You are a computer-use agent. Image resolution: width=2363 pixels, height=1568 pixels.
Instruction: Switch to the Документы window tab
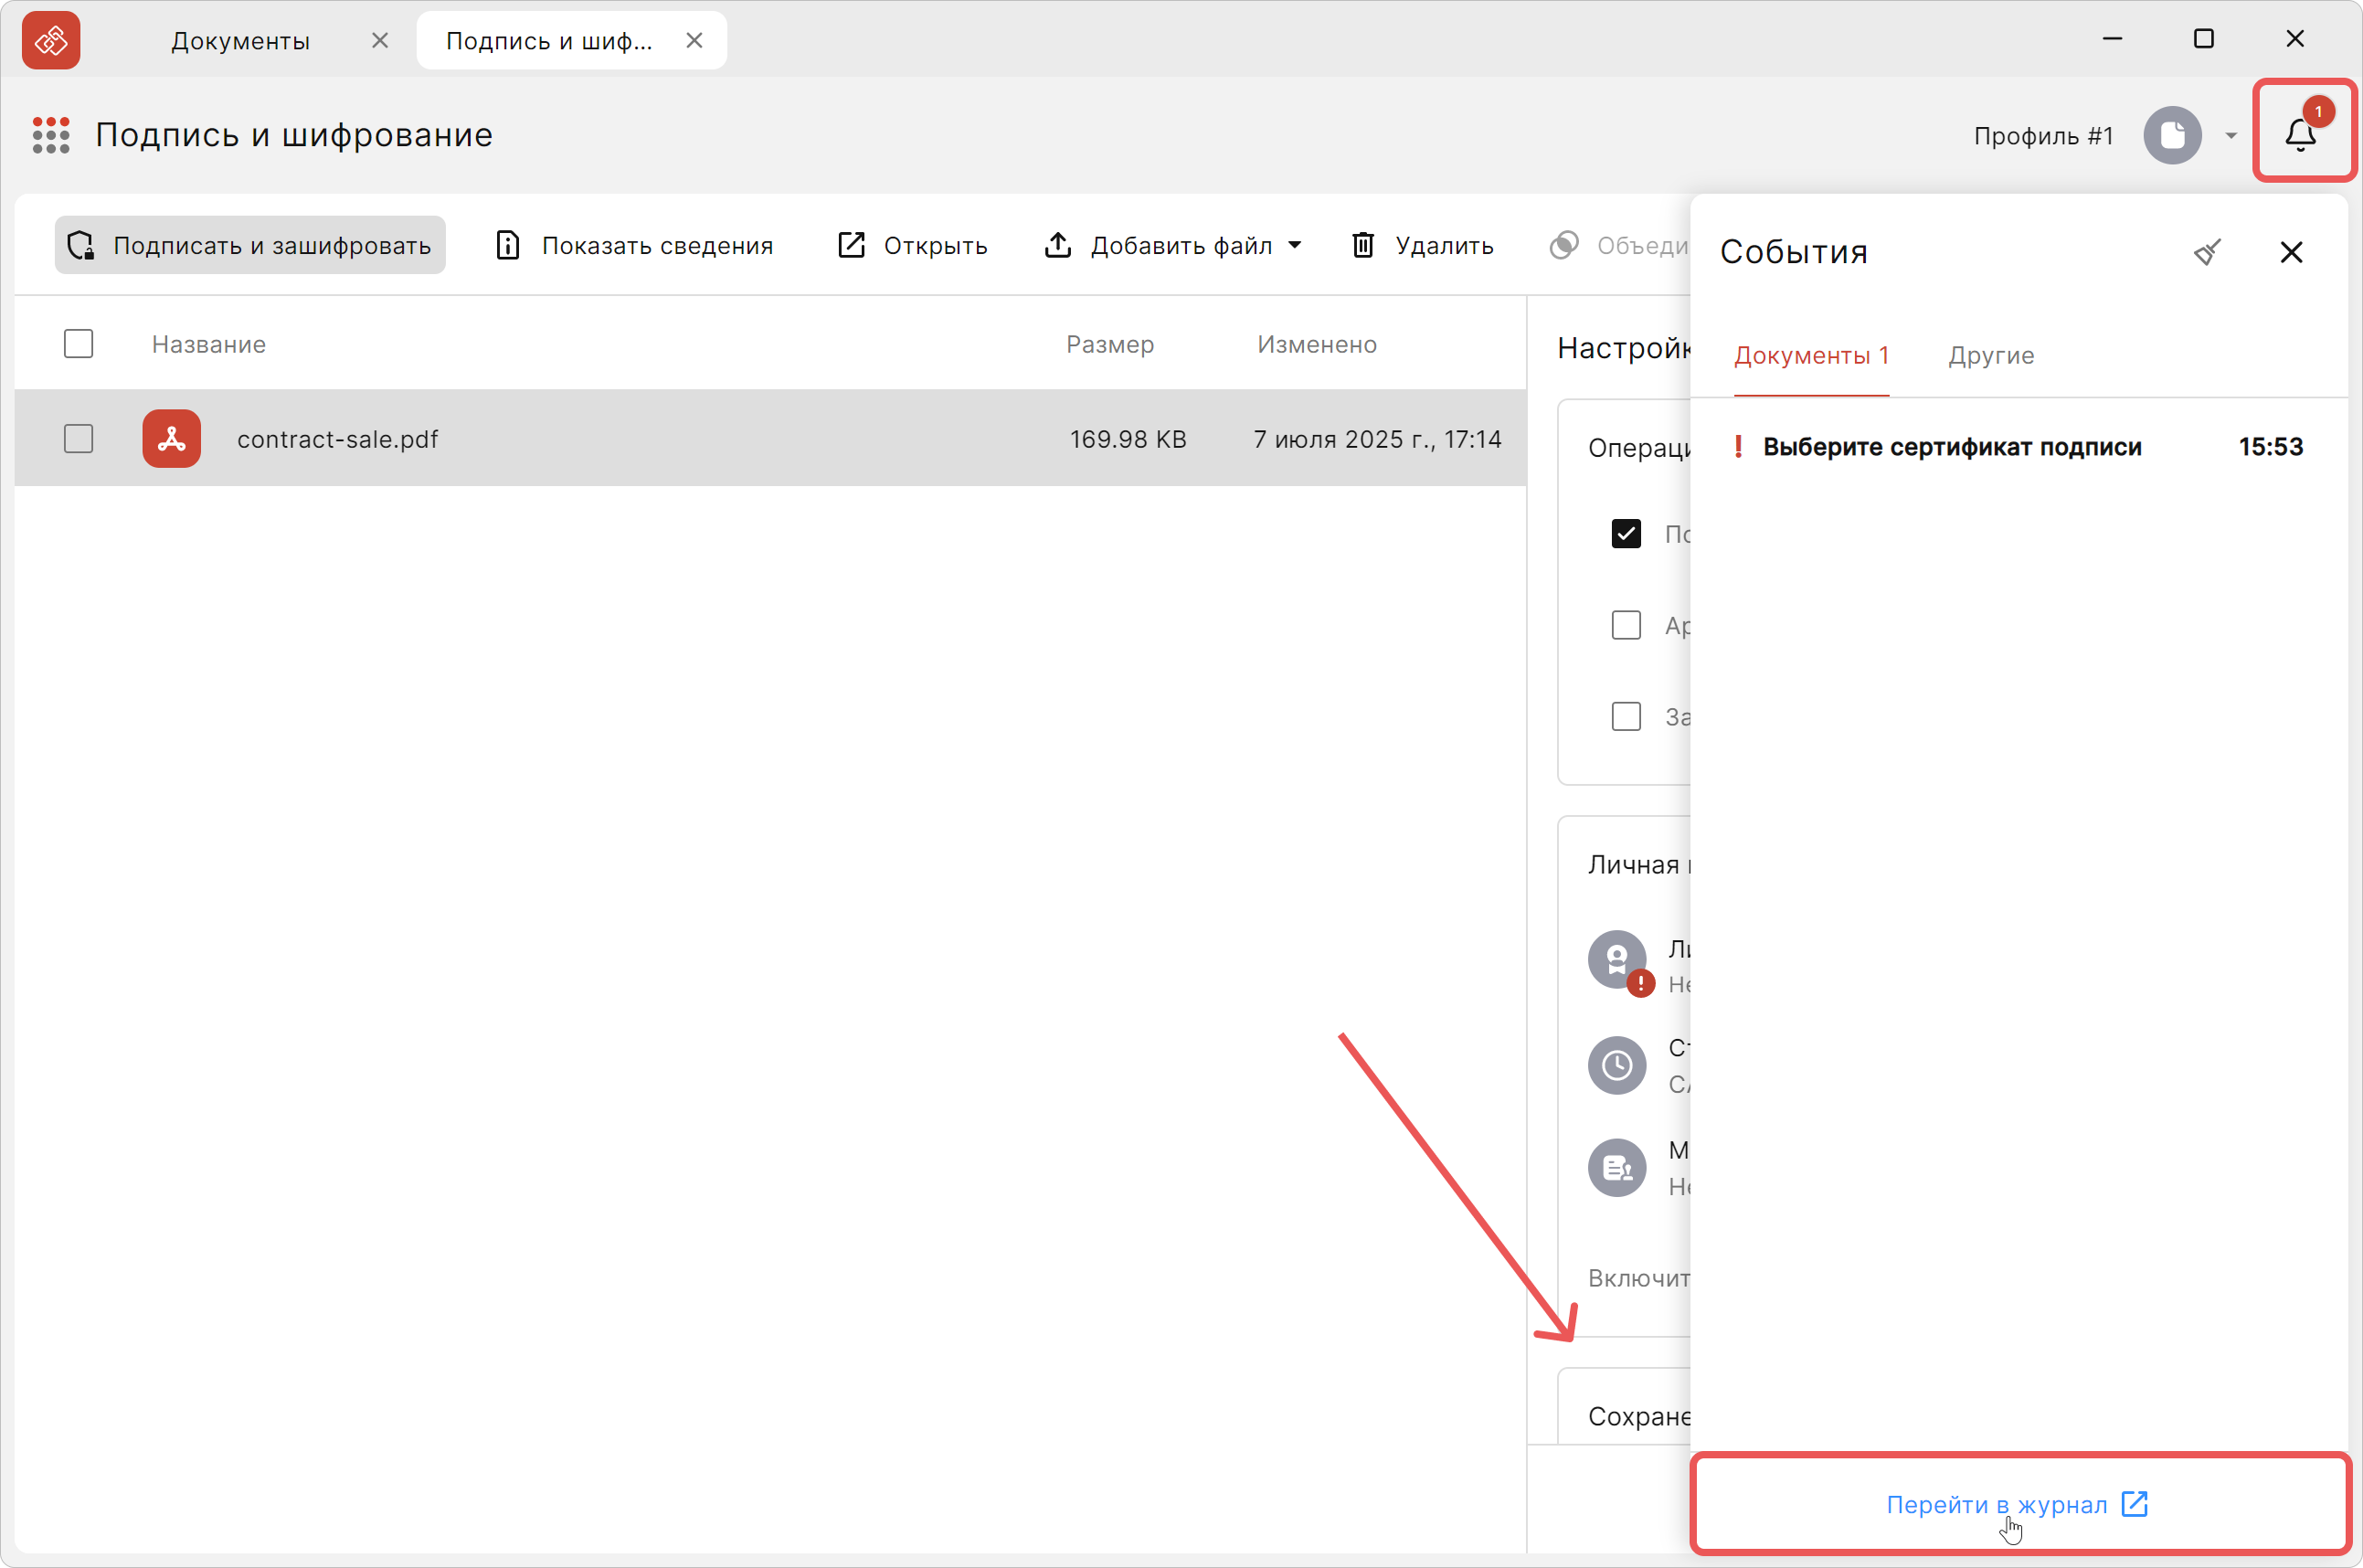pyautogui.click(x=240, y=41)
